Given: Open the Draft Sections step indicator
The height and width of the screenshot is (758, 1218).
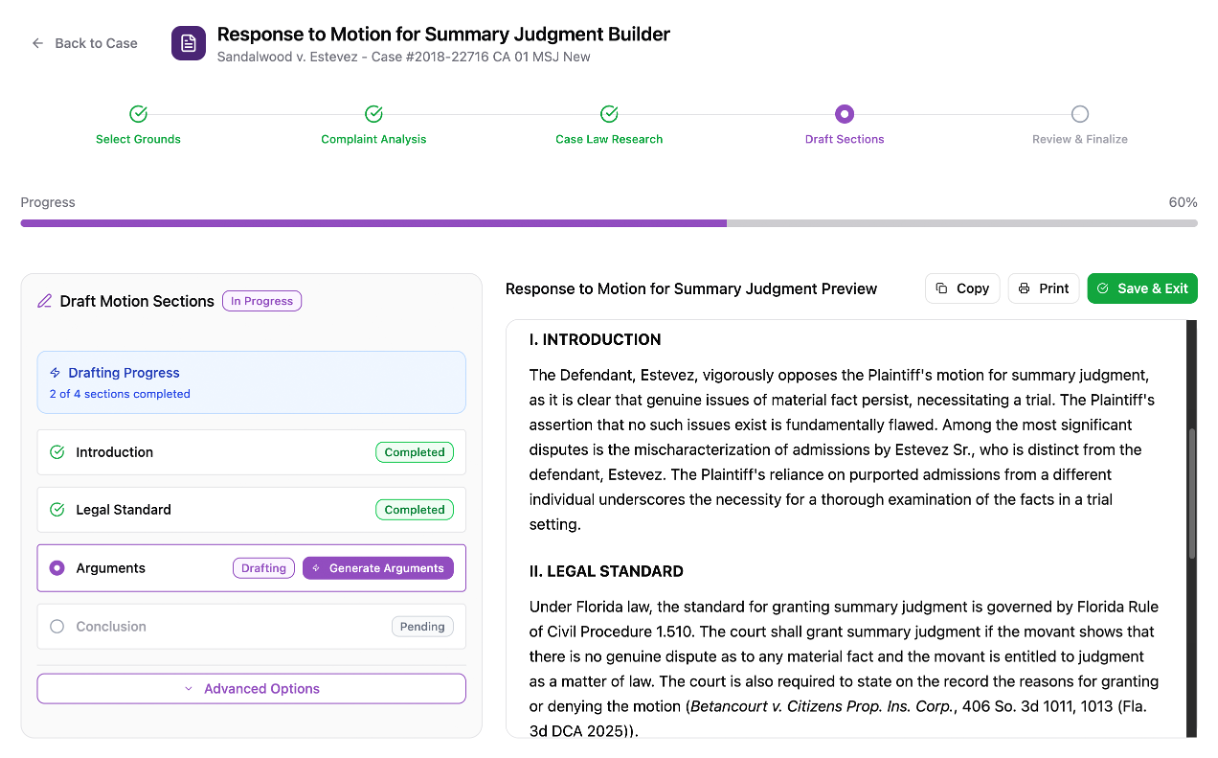Looking at the screenshot, I should (x=845, y=114).
